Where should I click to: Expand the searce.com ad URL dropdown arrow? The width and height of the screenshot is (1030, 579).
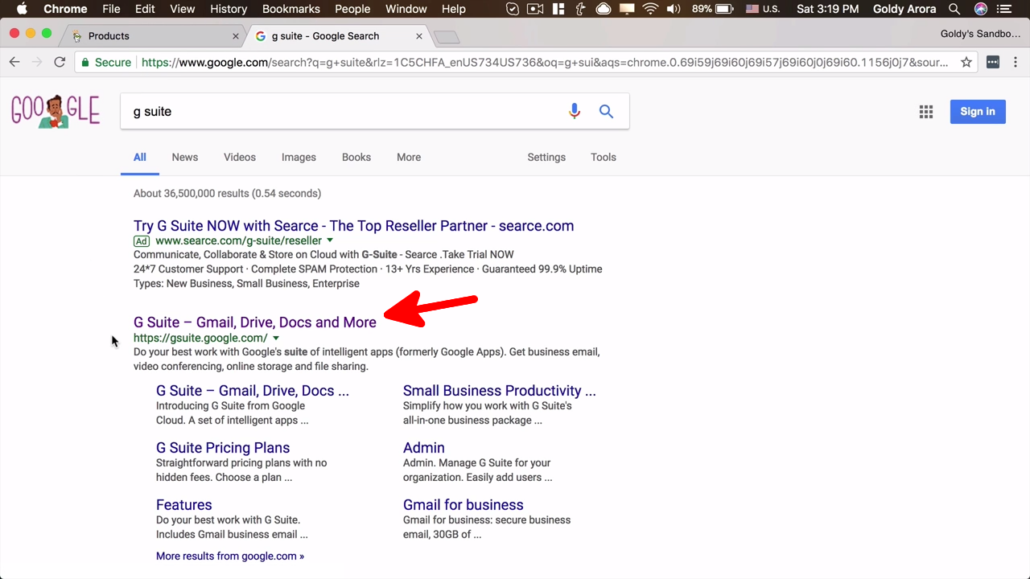(x=330, y=241)
